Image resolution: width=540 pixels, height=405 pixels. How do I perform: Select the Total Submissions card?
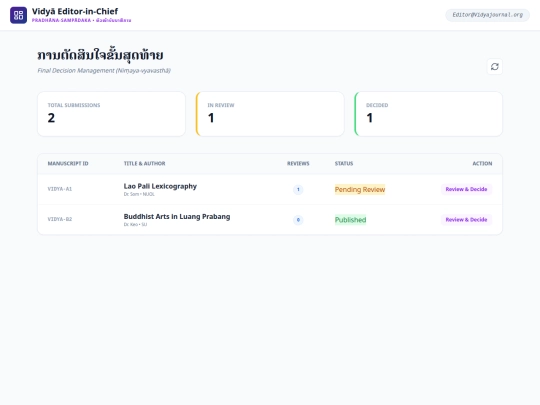pyautogui.click(x=111, y=114)
